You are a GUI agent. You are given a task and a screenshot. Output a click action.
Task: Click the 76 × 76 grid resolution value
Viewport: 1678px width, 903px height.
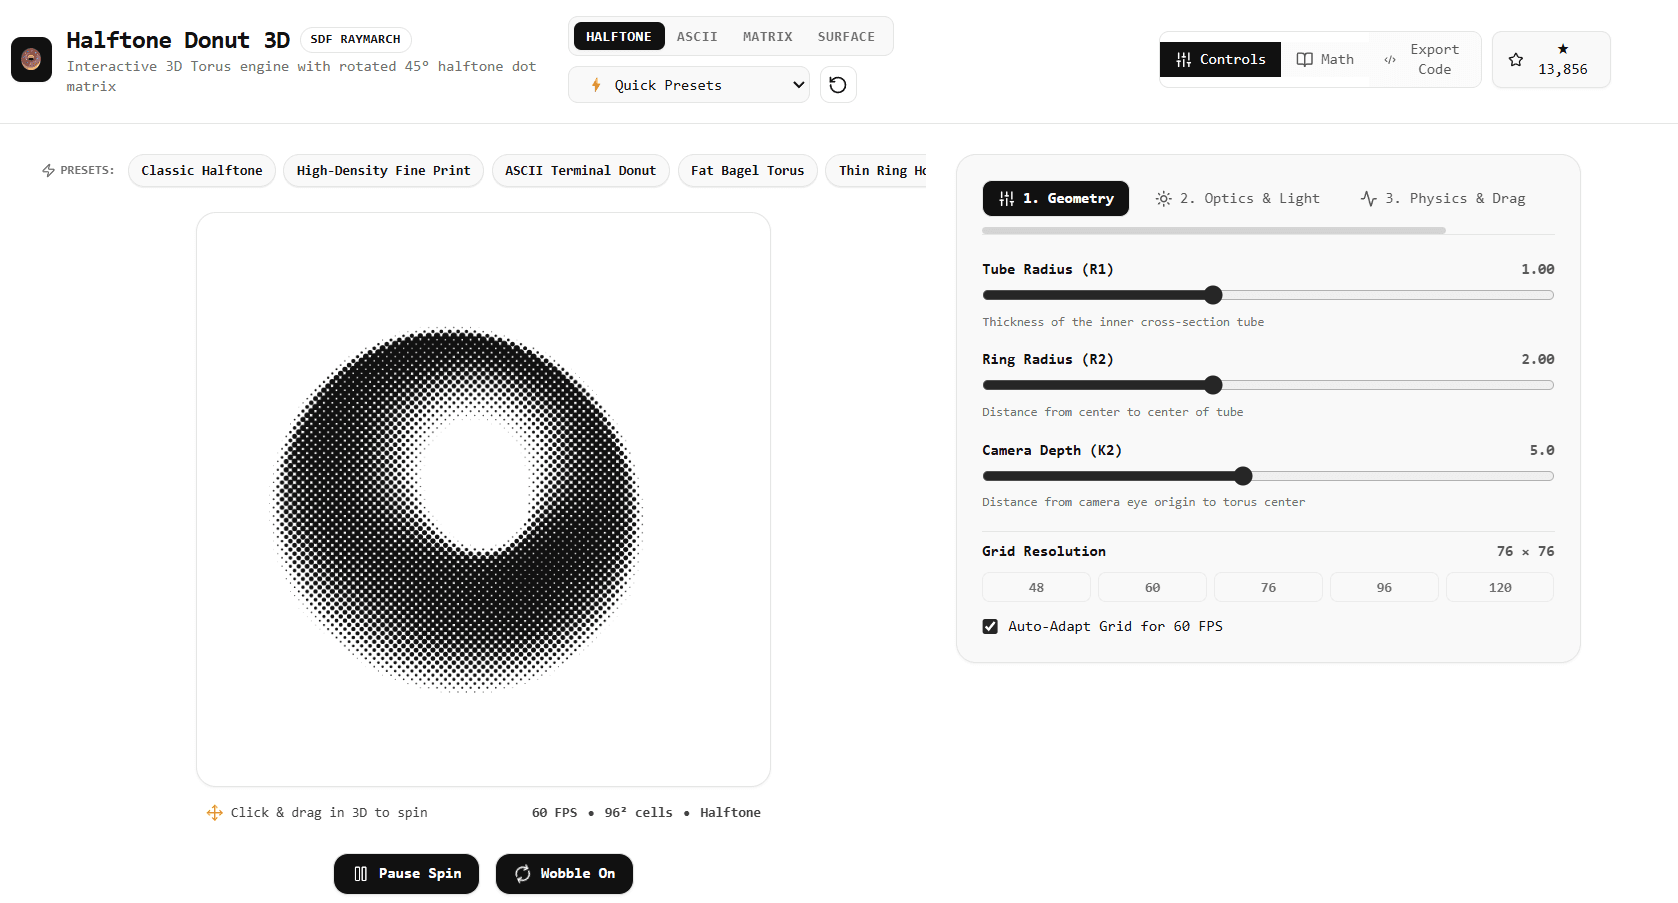[1525, 551]
